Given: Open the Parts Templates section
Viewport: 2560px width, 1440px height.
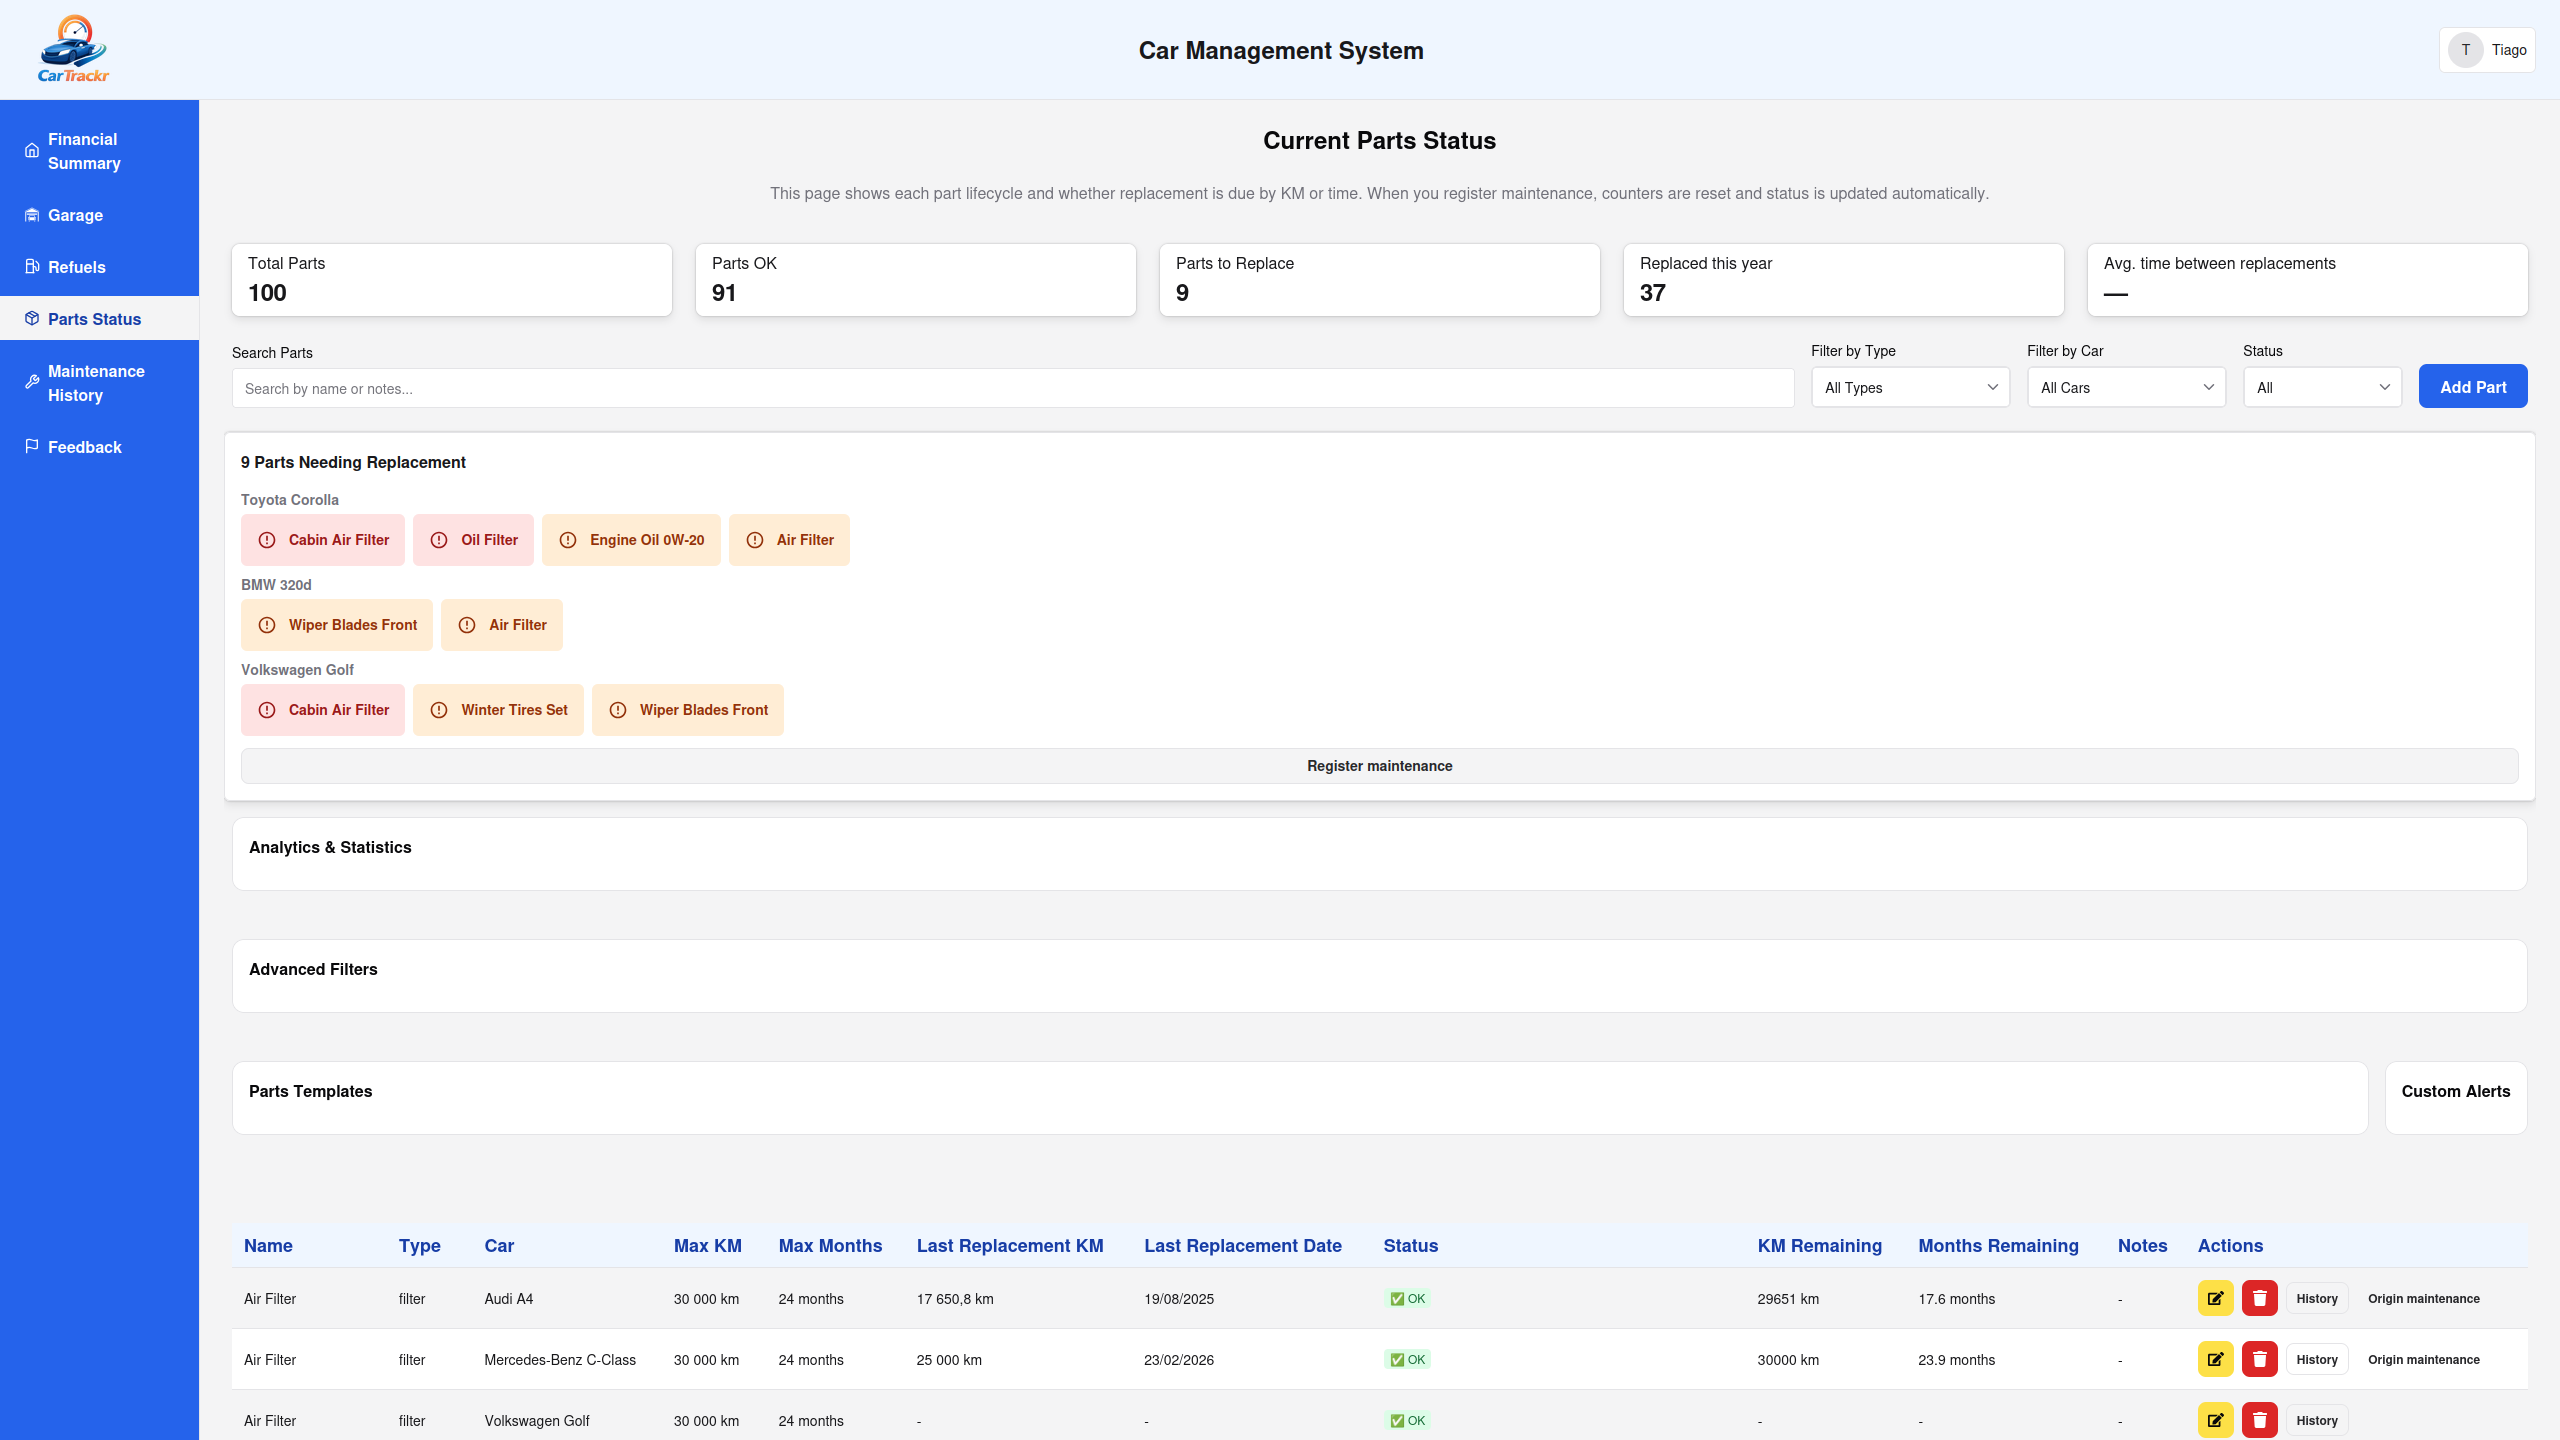Looking at the screenshot, I should tap(310, 1091).
